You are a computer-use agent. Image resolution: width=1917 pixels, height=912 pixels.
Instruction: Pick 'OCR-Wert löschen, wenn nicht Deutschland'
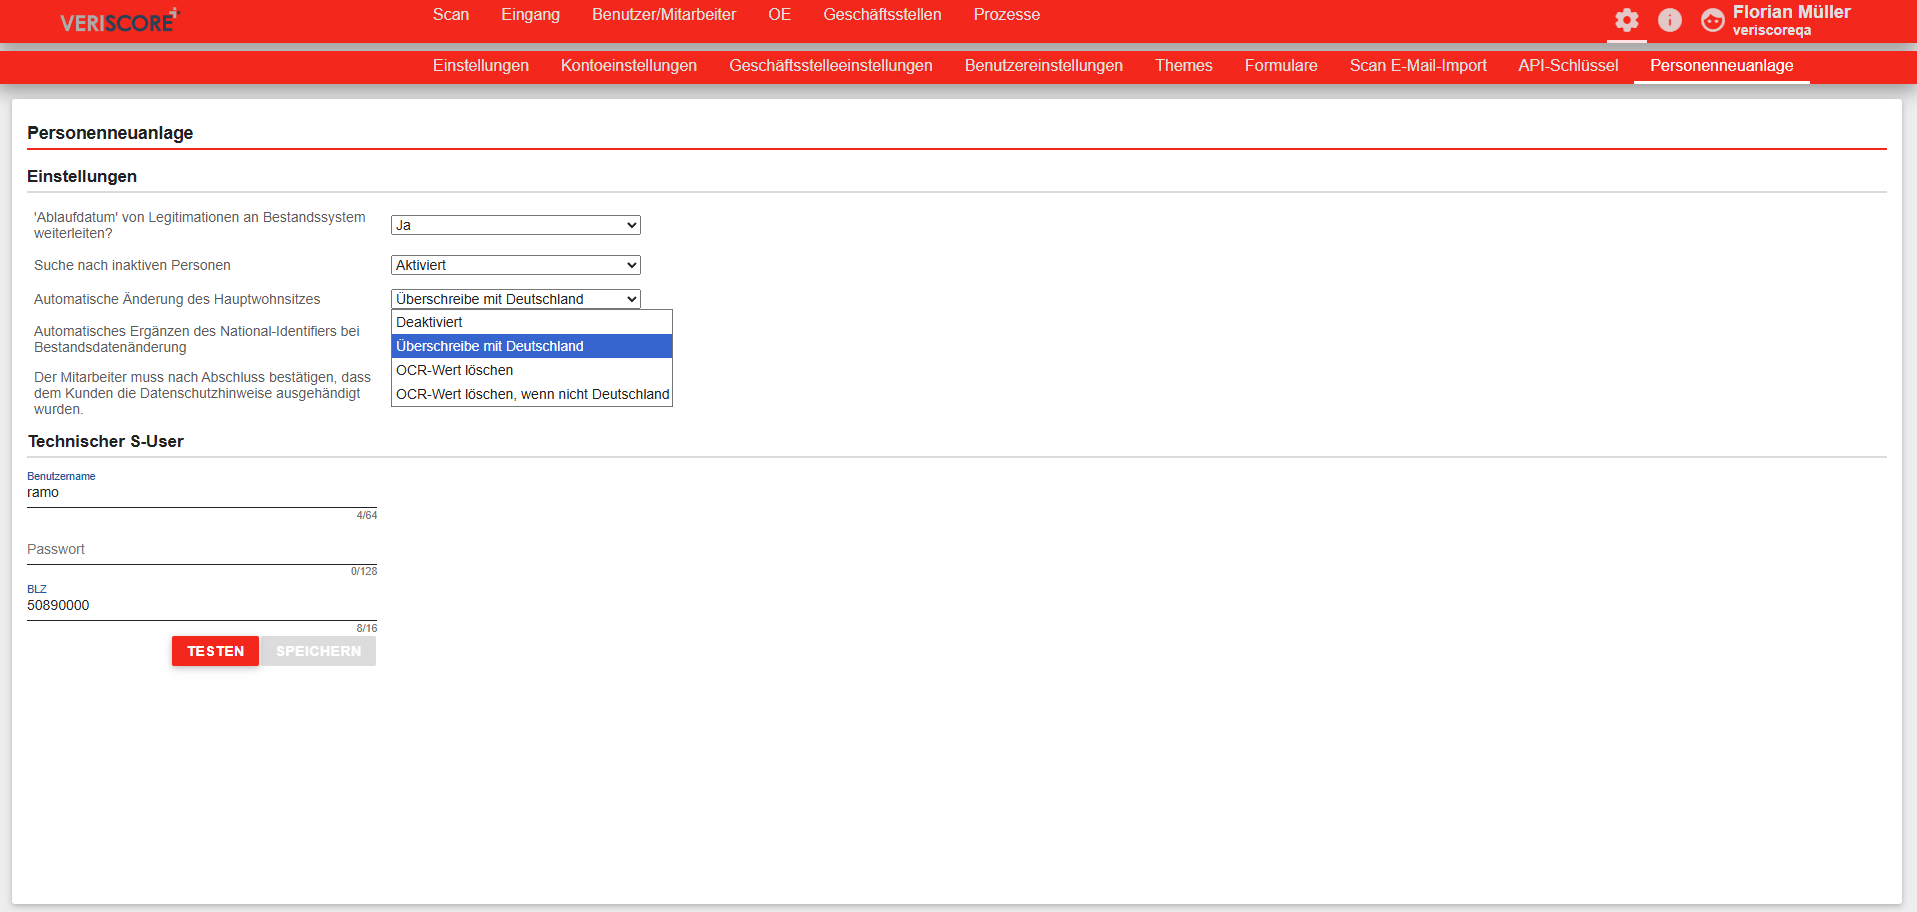[531, 394]
